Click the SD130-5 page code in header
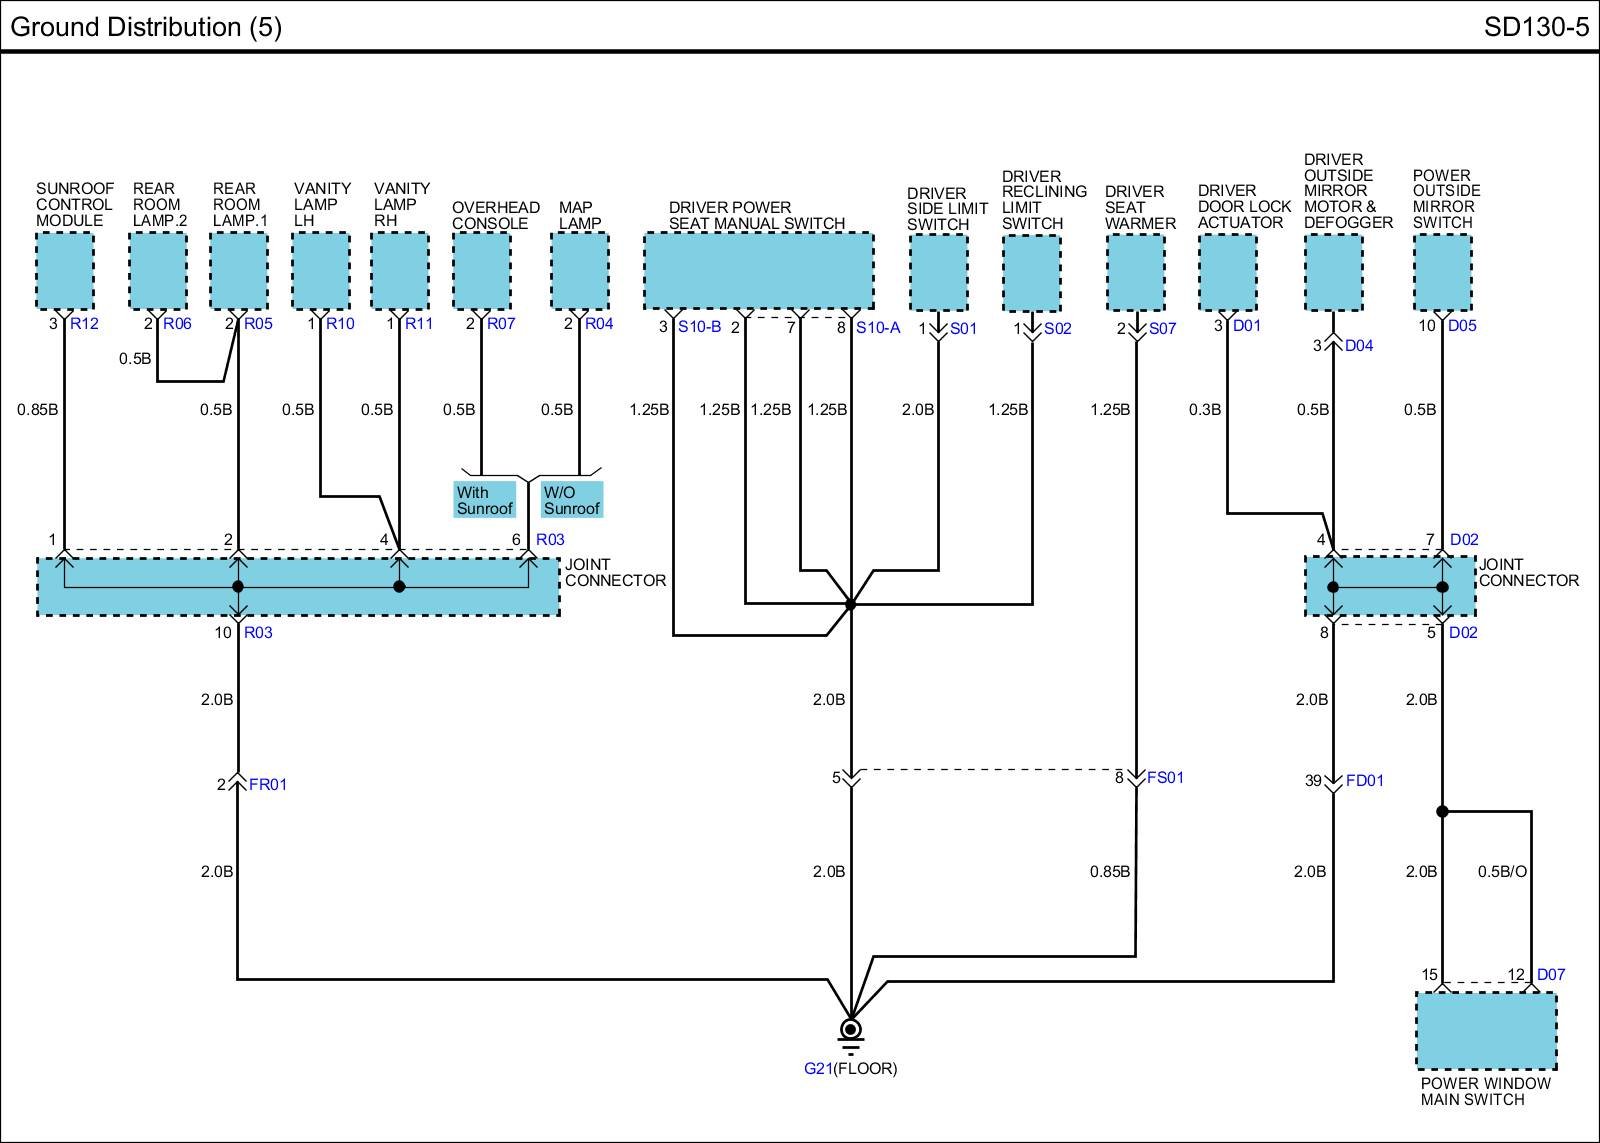 1535,27
